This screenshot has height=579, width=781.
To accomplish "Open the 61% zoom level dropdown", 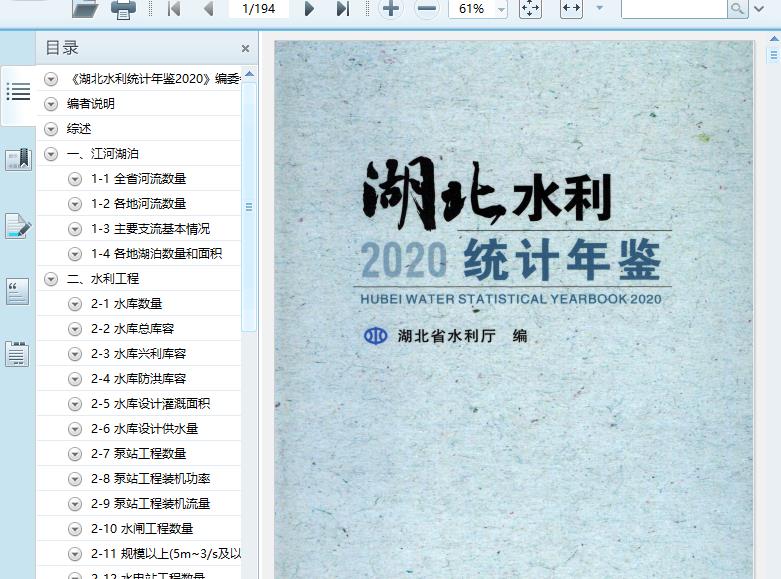I will click(x=501, y=9).
